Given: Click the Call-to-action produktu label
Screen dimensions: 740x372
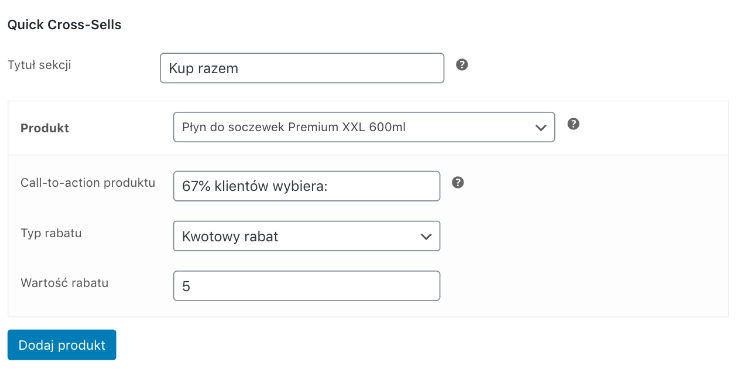Looking at the screenshot, I should pyautogui.click(x=88, y=183).
